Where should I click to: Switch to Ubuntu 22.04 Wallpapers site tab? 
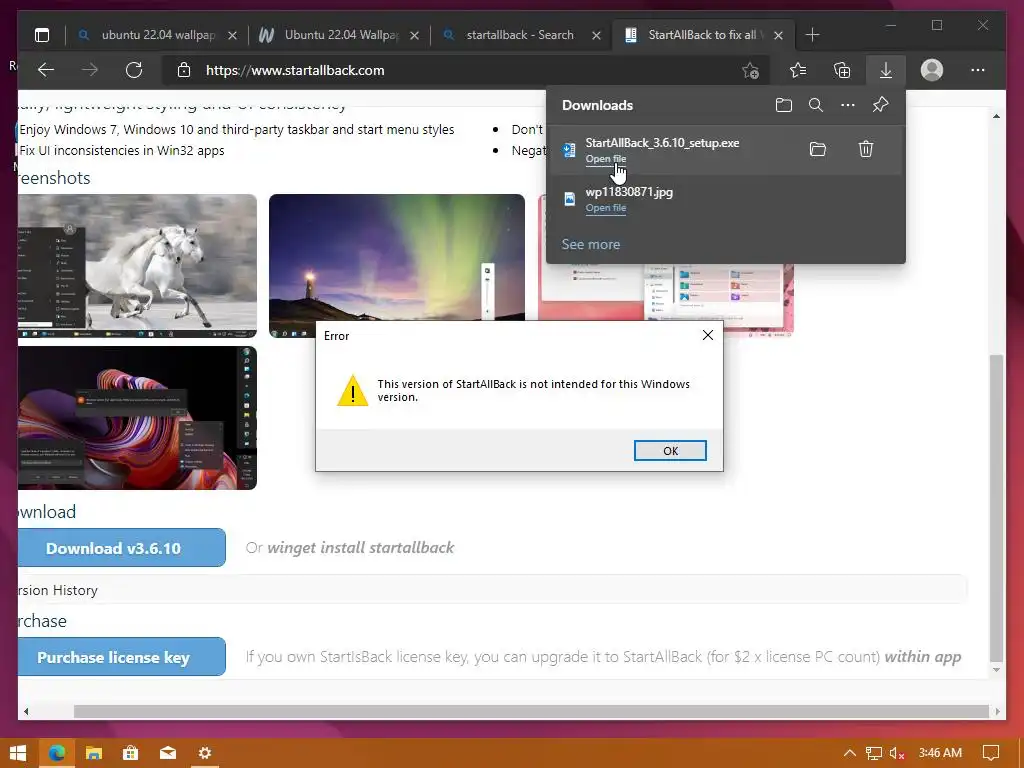coord(340,35)
